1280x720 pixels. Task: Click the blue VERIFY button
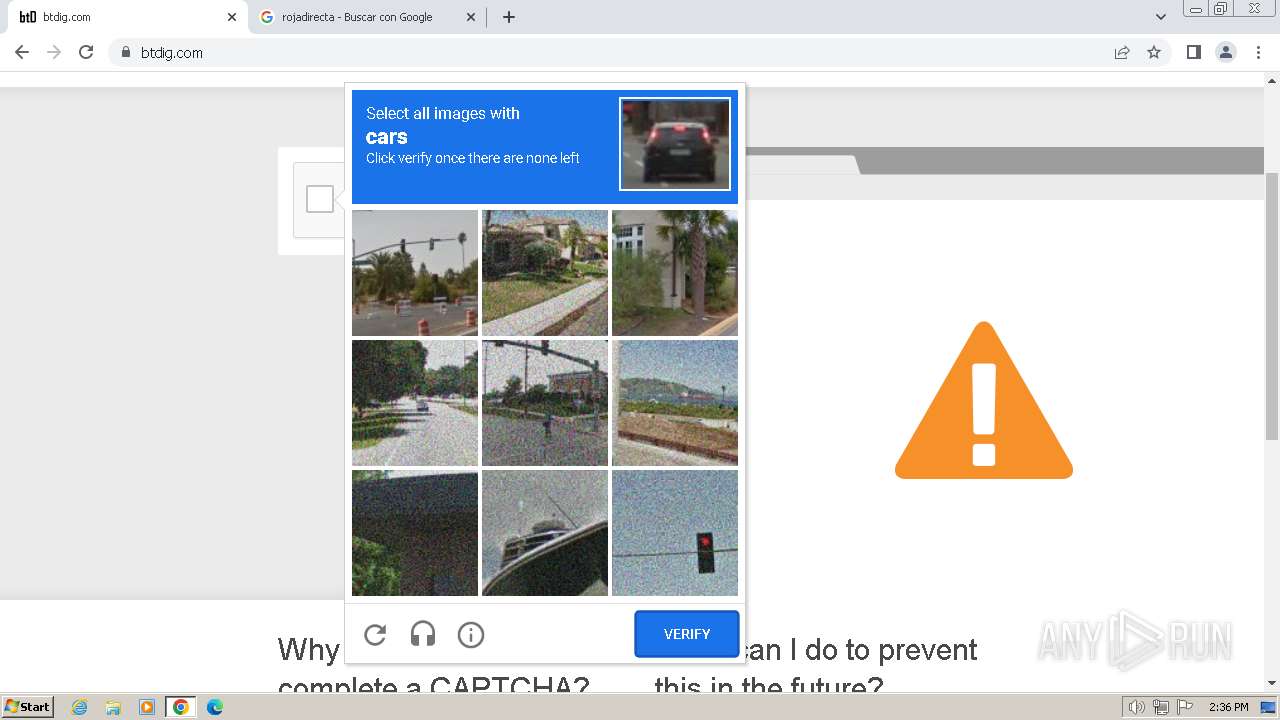point(687,634)
